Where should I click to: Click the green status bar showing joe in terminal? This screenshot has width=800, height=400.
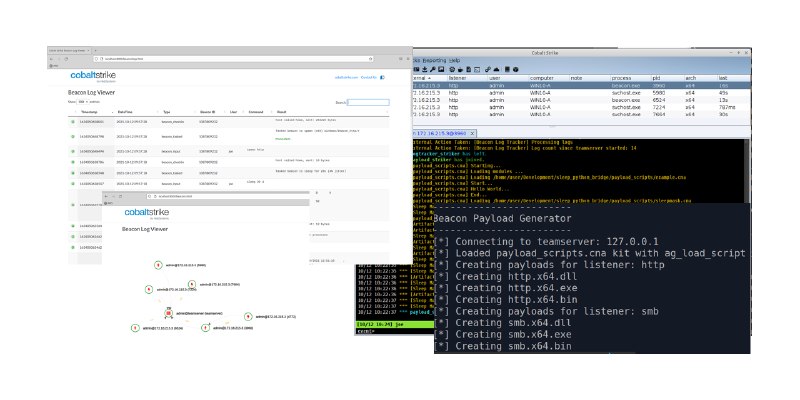[x=394, y=324]
